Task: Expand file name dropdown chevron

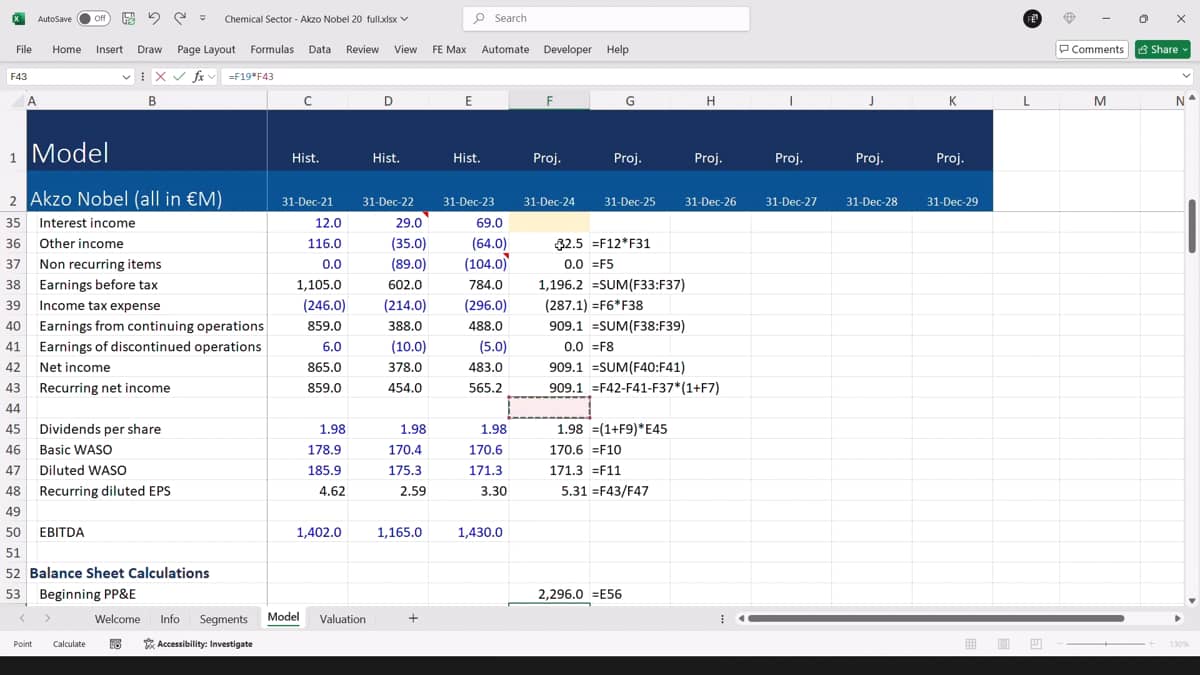Action: pyautogui.click(x=404, y=19)
